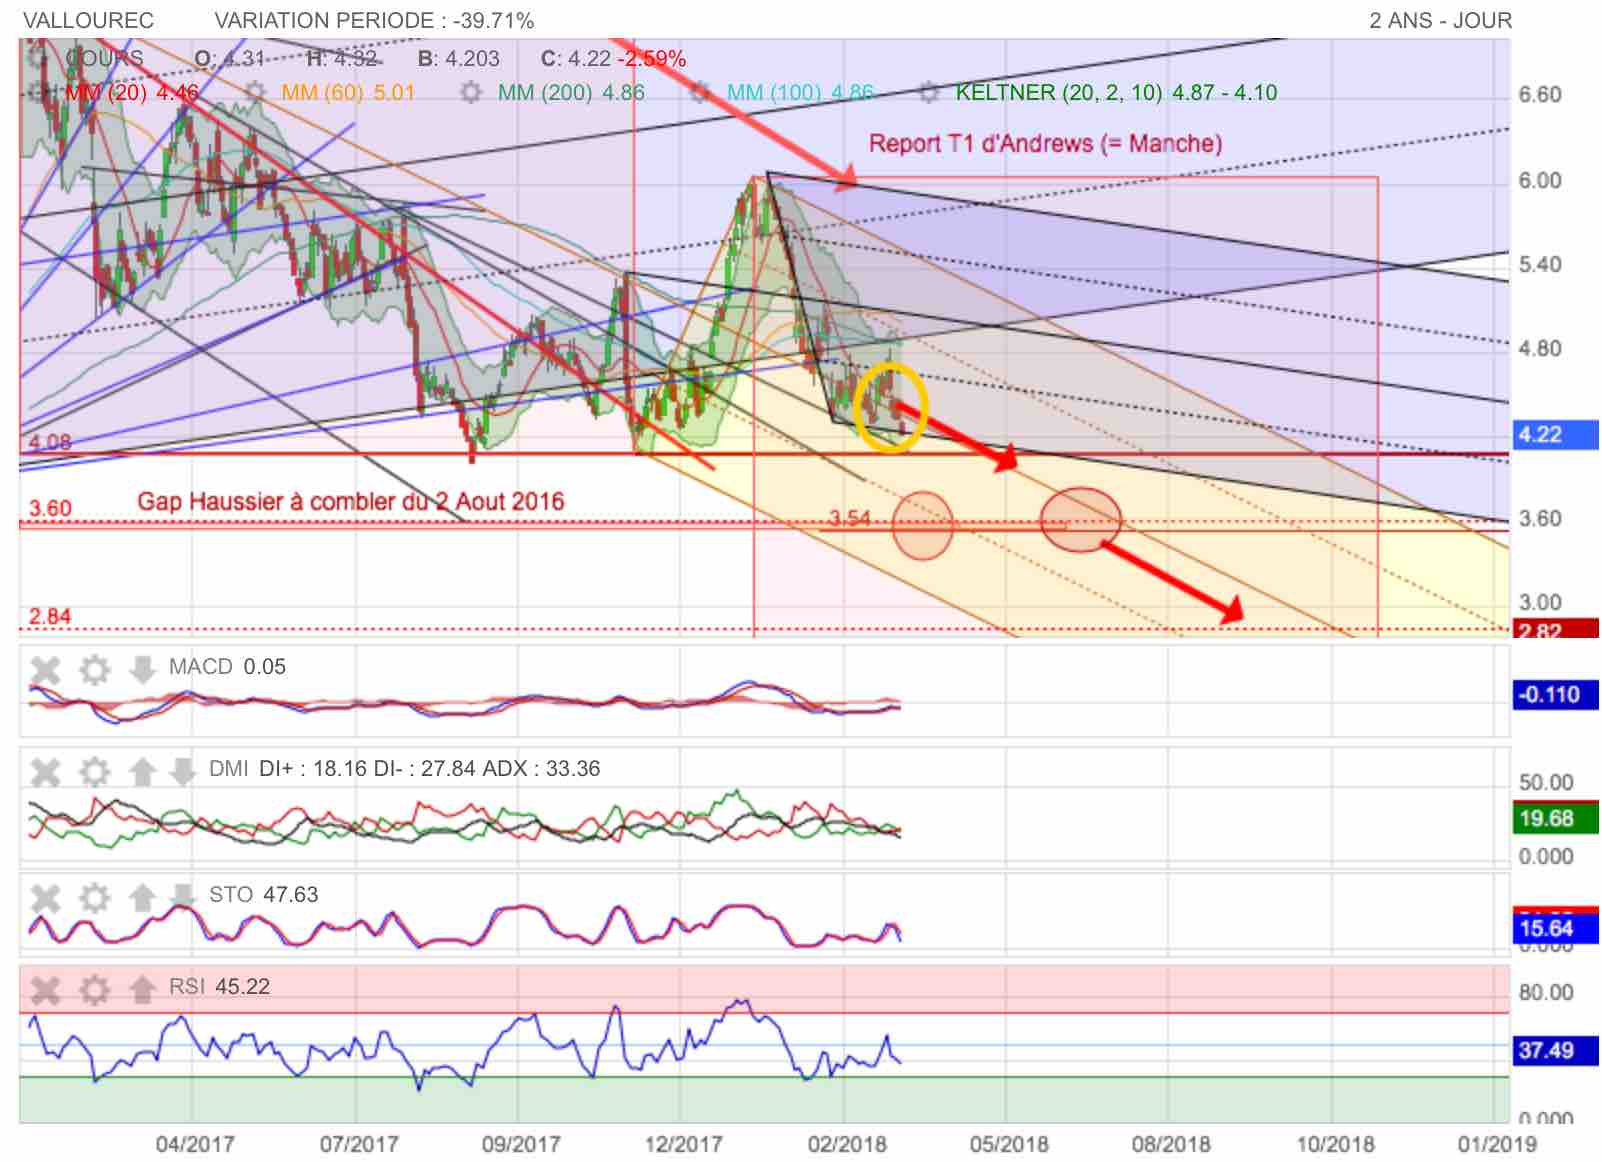Click the RSI 45.22 label
This screenshot has height=1162, width=1602.
pyautogui.click(x=219, y=987)
